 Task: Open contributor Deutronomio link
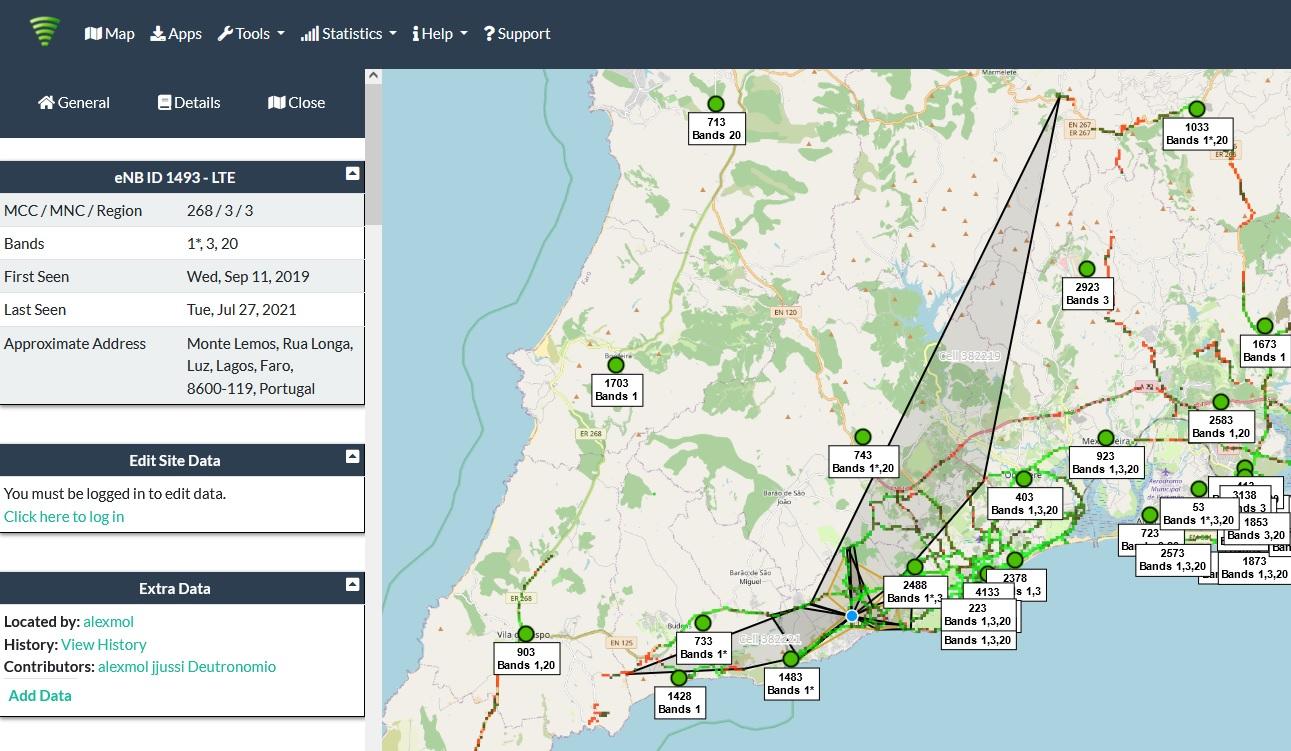(x=232, y=666)
